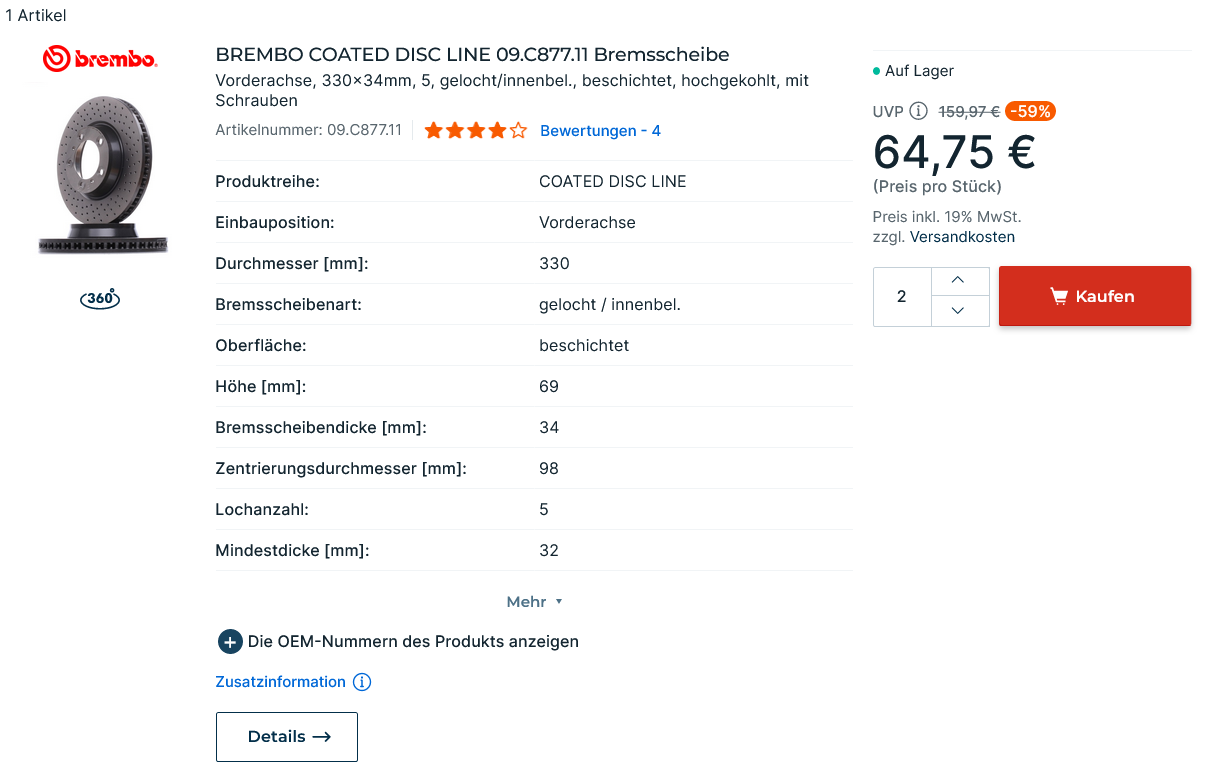The height and width of the screenshot is (778, 1218).
Task: Decrease quantity with the down arrow
Action: click(958, 311)
